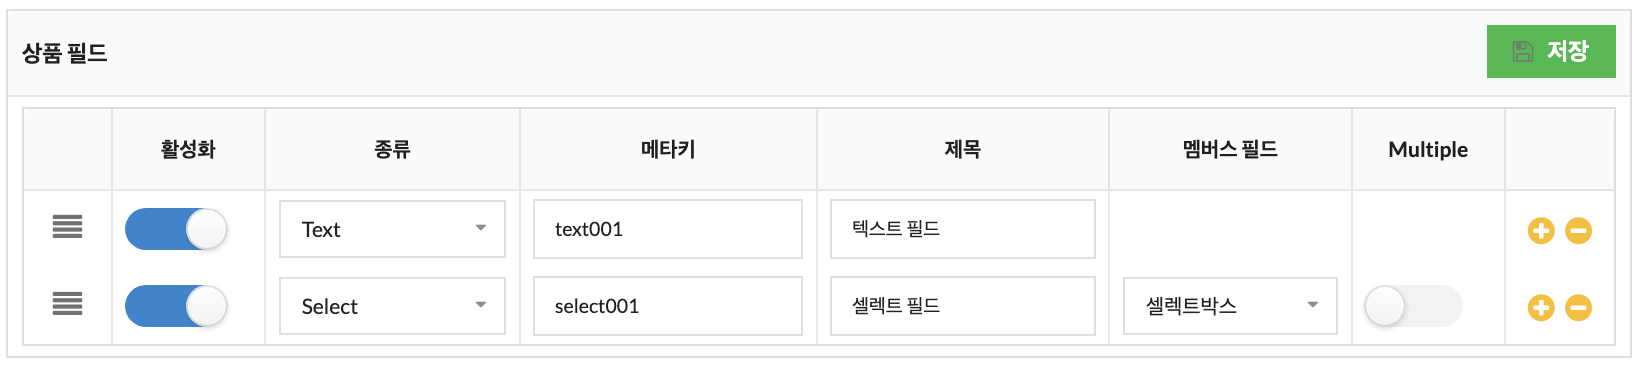Expand the 셀렉트박스 members field dropdown
This screenshot has height=368, width=1642.
point(1230,306)
